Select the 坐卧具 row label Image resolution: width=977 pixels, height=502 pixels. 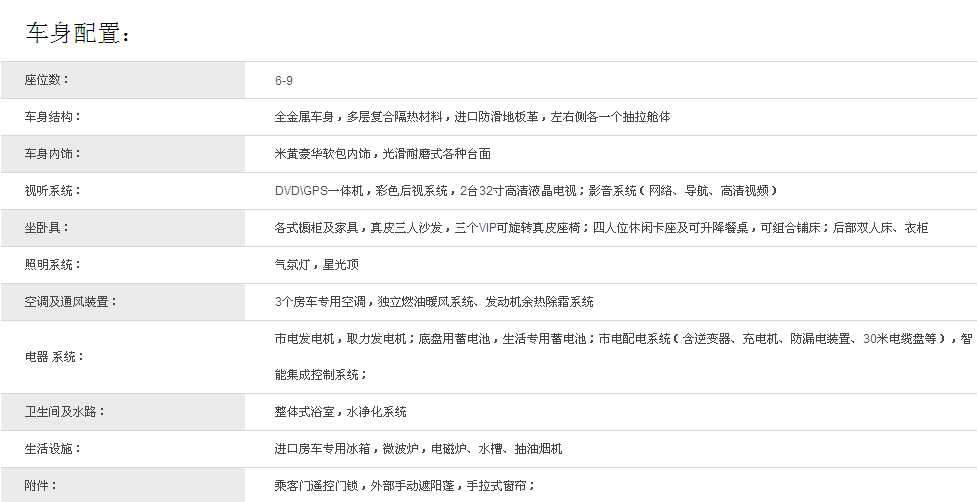(47, 228)
